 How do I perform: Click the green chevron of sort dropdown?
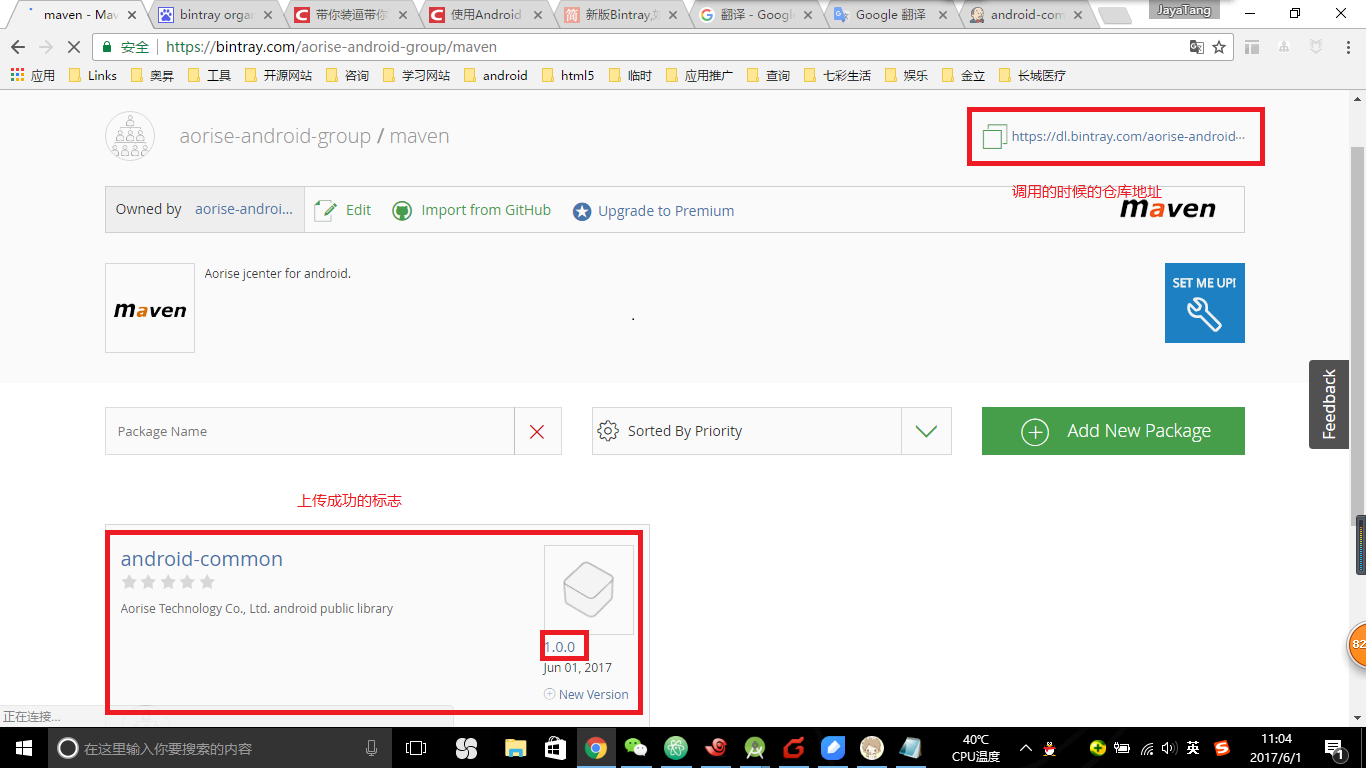tap(926, 431)
